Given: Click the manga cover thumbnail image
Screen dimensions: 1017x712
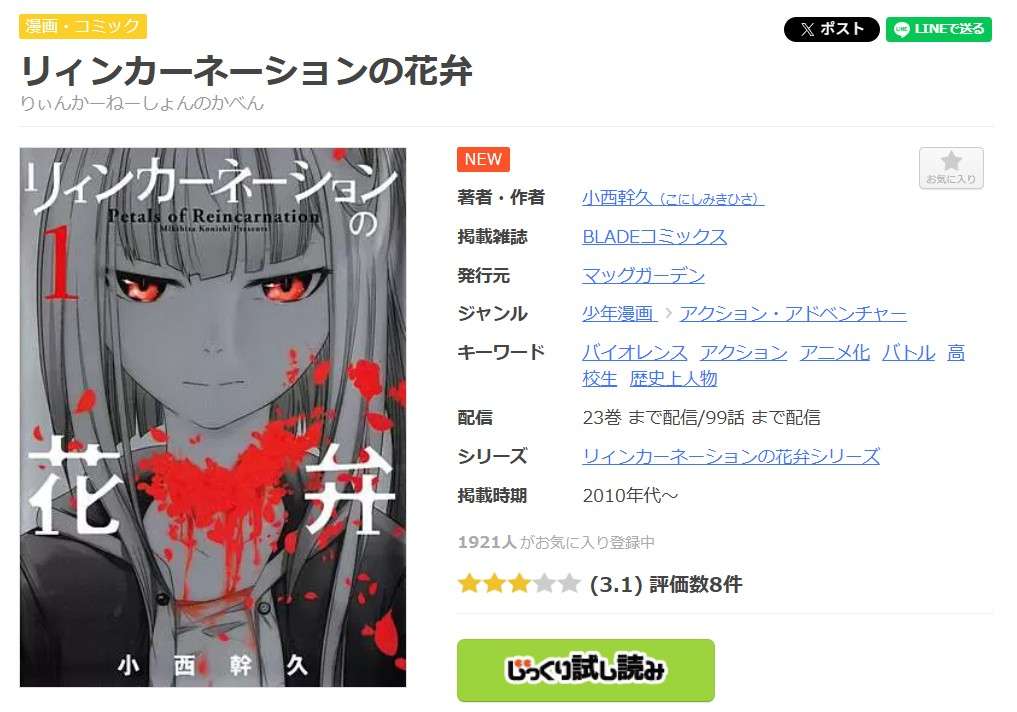Looking at the screenshot, I should 213,417.
